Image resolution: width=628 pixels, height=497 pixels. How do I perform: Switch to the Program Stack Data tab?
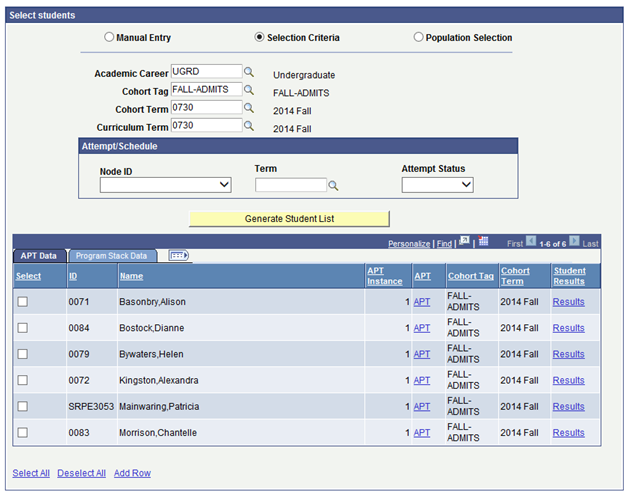point(111,256)
